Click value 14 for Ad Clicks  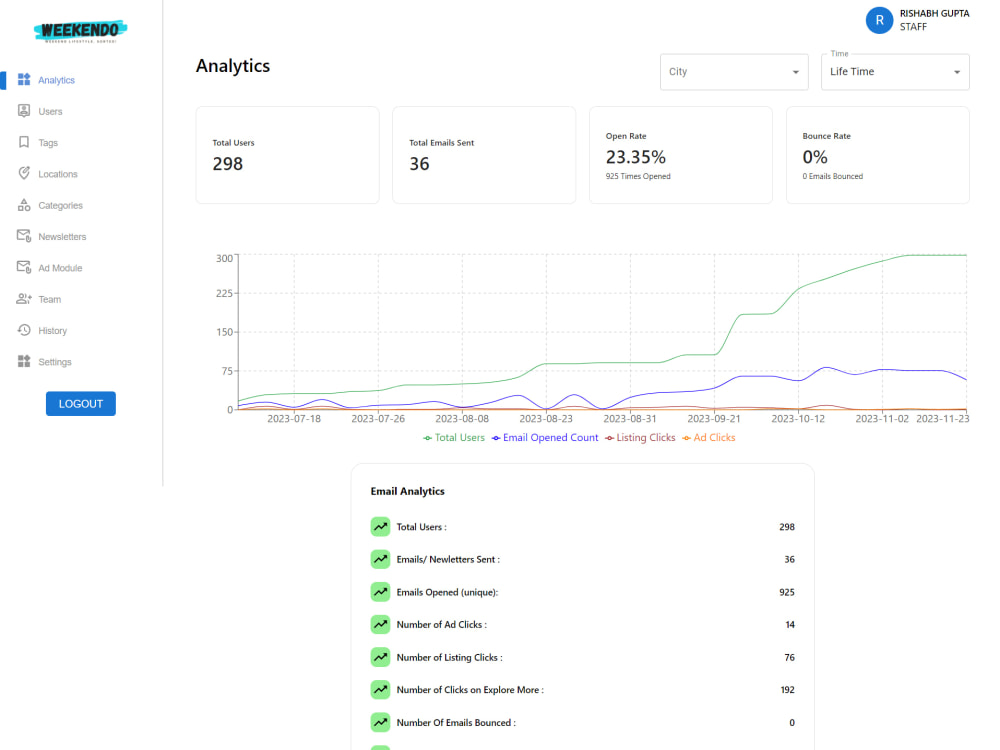[x=790, y=624]
